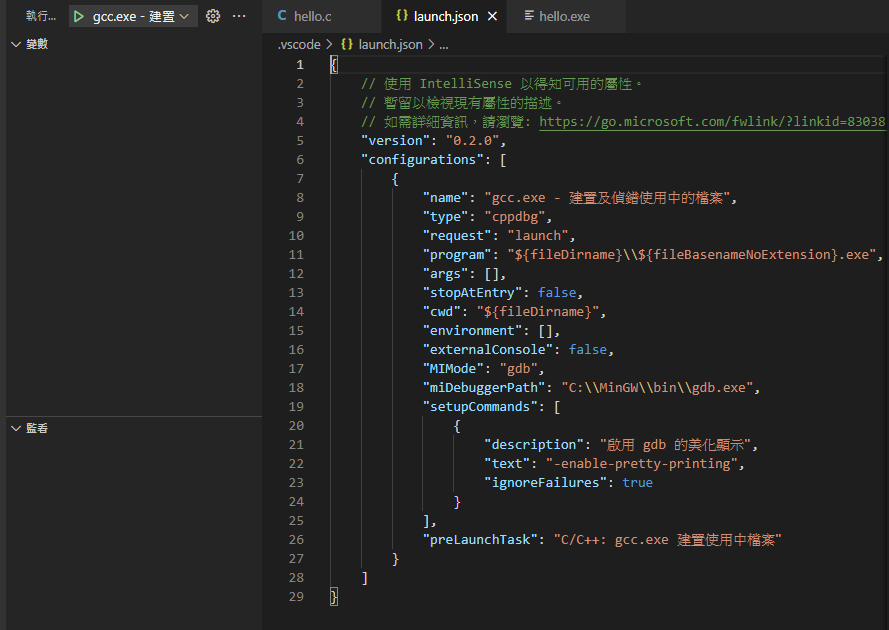Click the "preLaunchTask" key
Image resolution: width=889 pixels, height=630 pixels.
coord(480,540)
